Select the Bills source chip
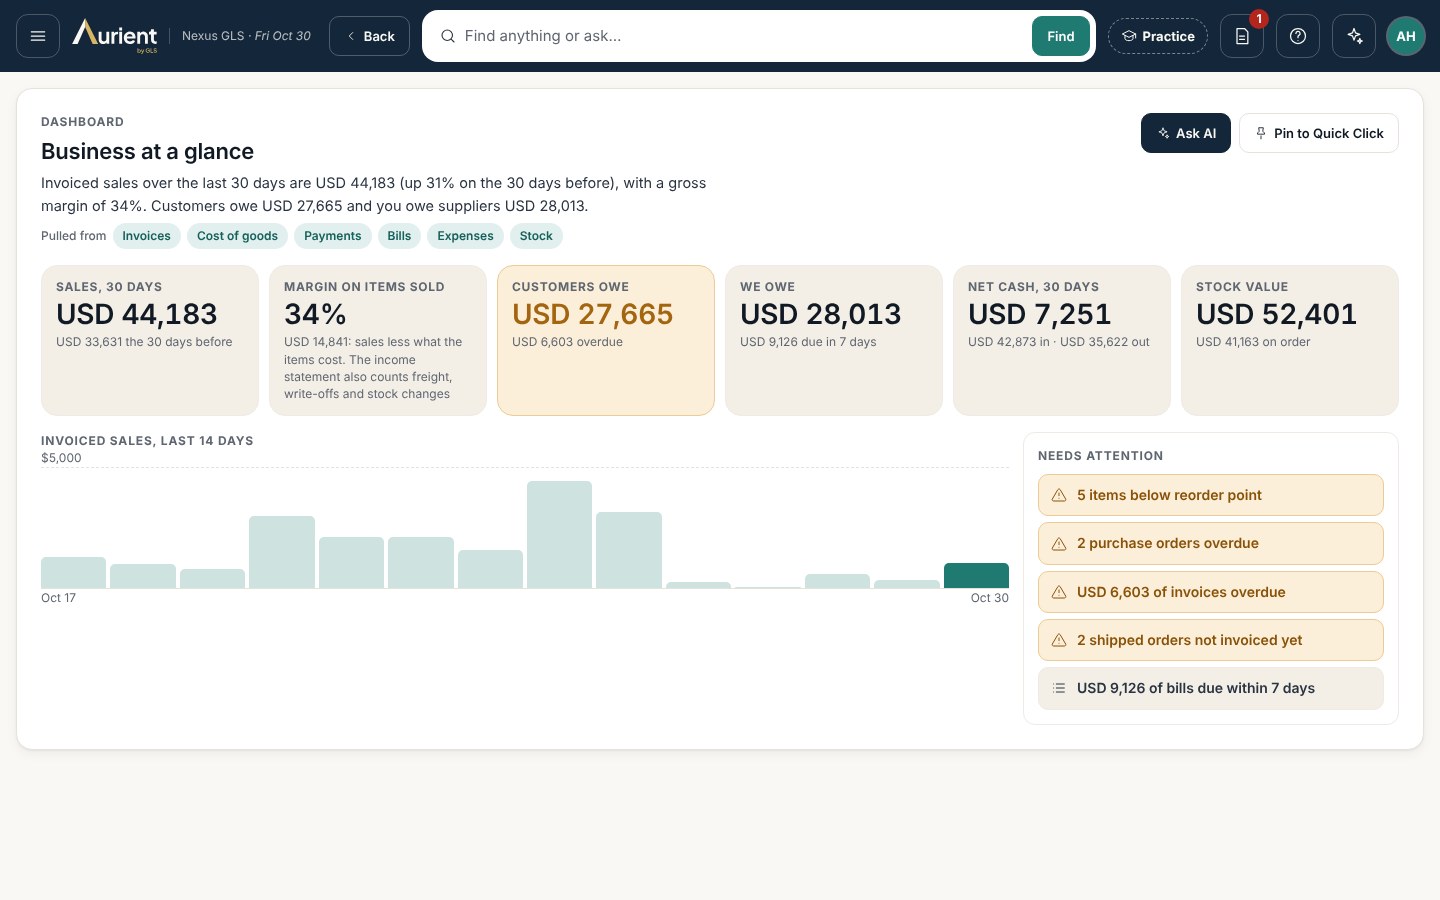 coord(399,236)
